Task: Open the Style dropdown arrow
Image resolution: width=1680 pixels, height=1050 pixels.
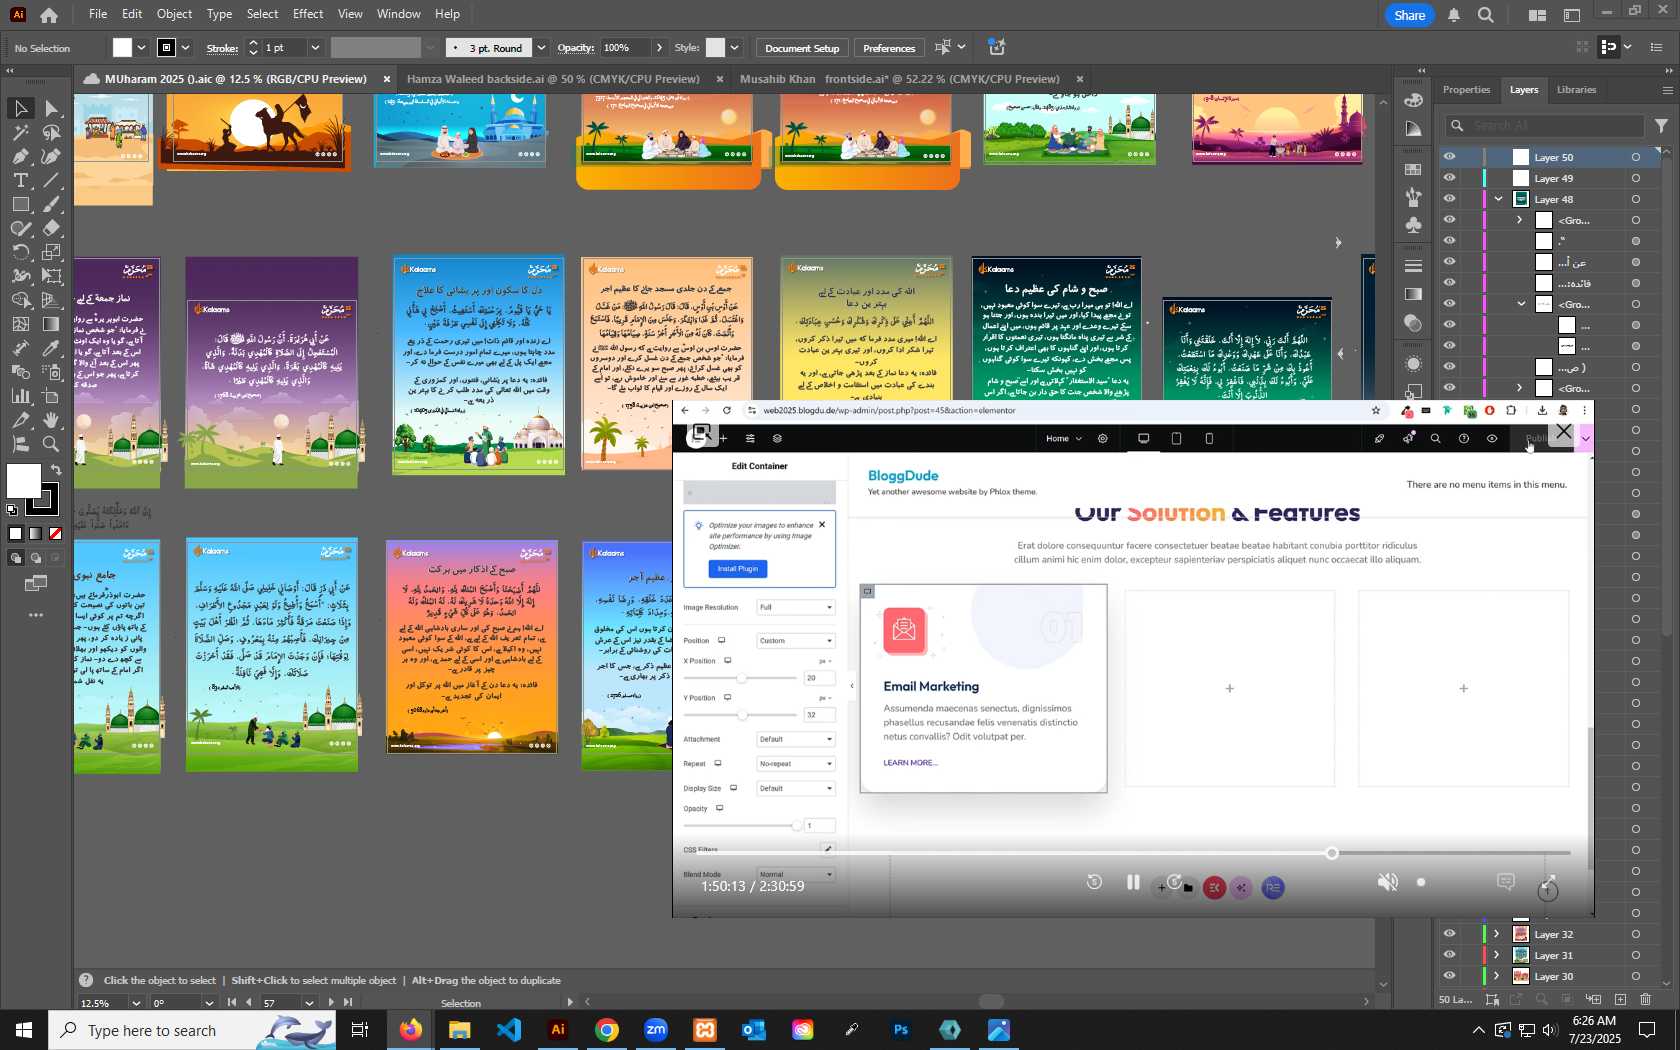Action: point(734,48)
